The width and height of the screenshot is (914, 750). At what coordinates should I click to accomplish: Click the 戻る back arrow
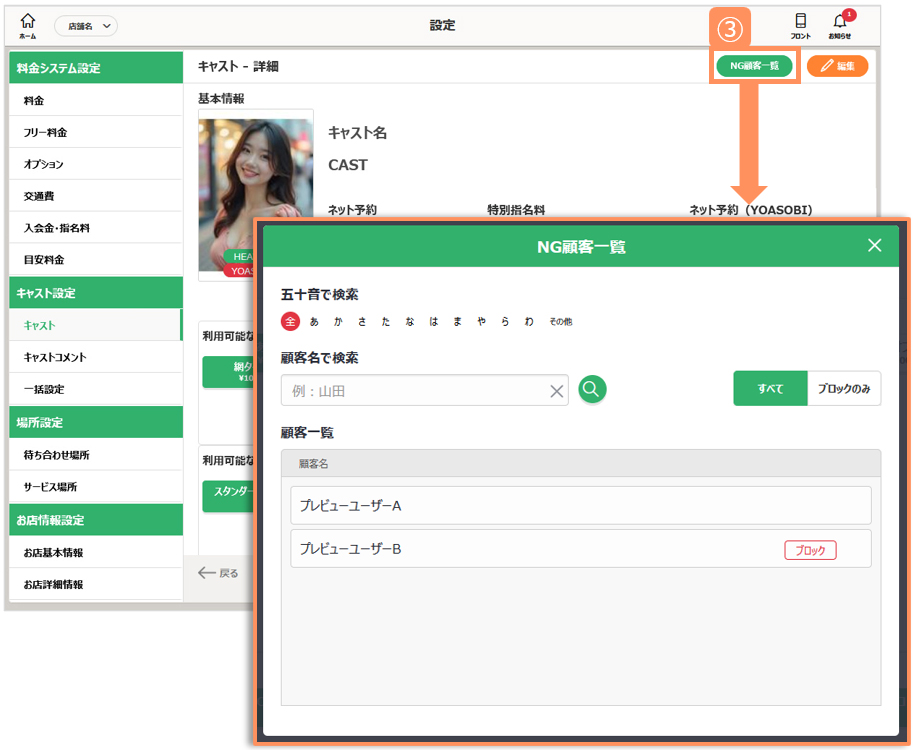218,573
